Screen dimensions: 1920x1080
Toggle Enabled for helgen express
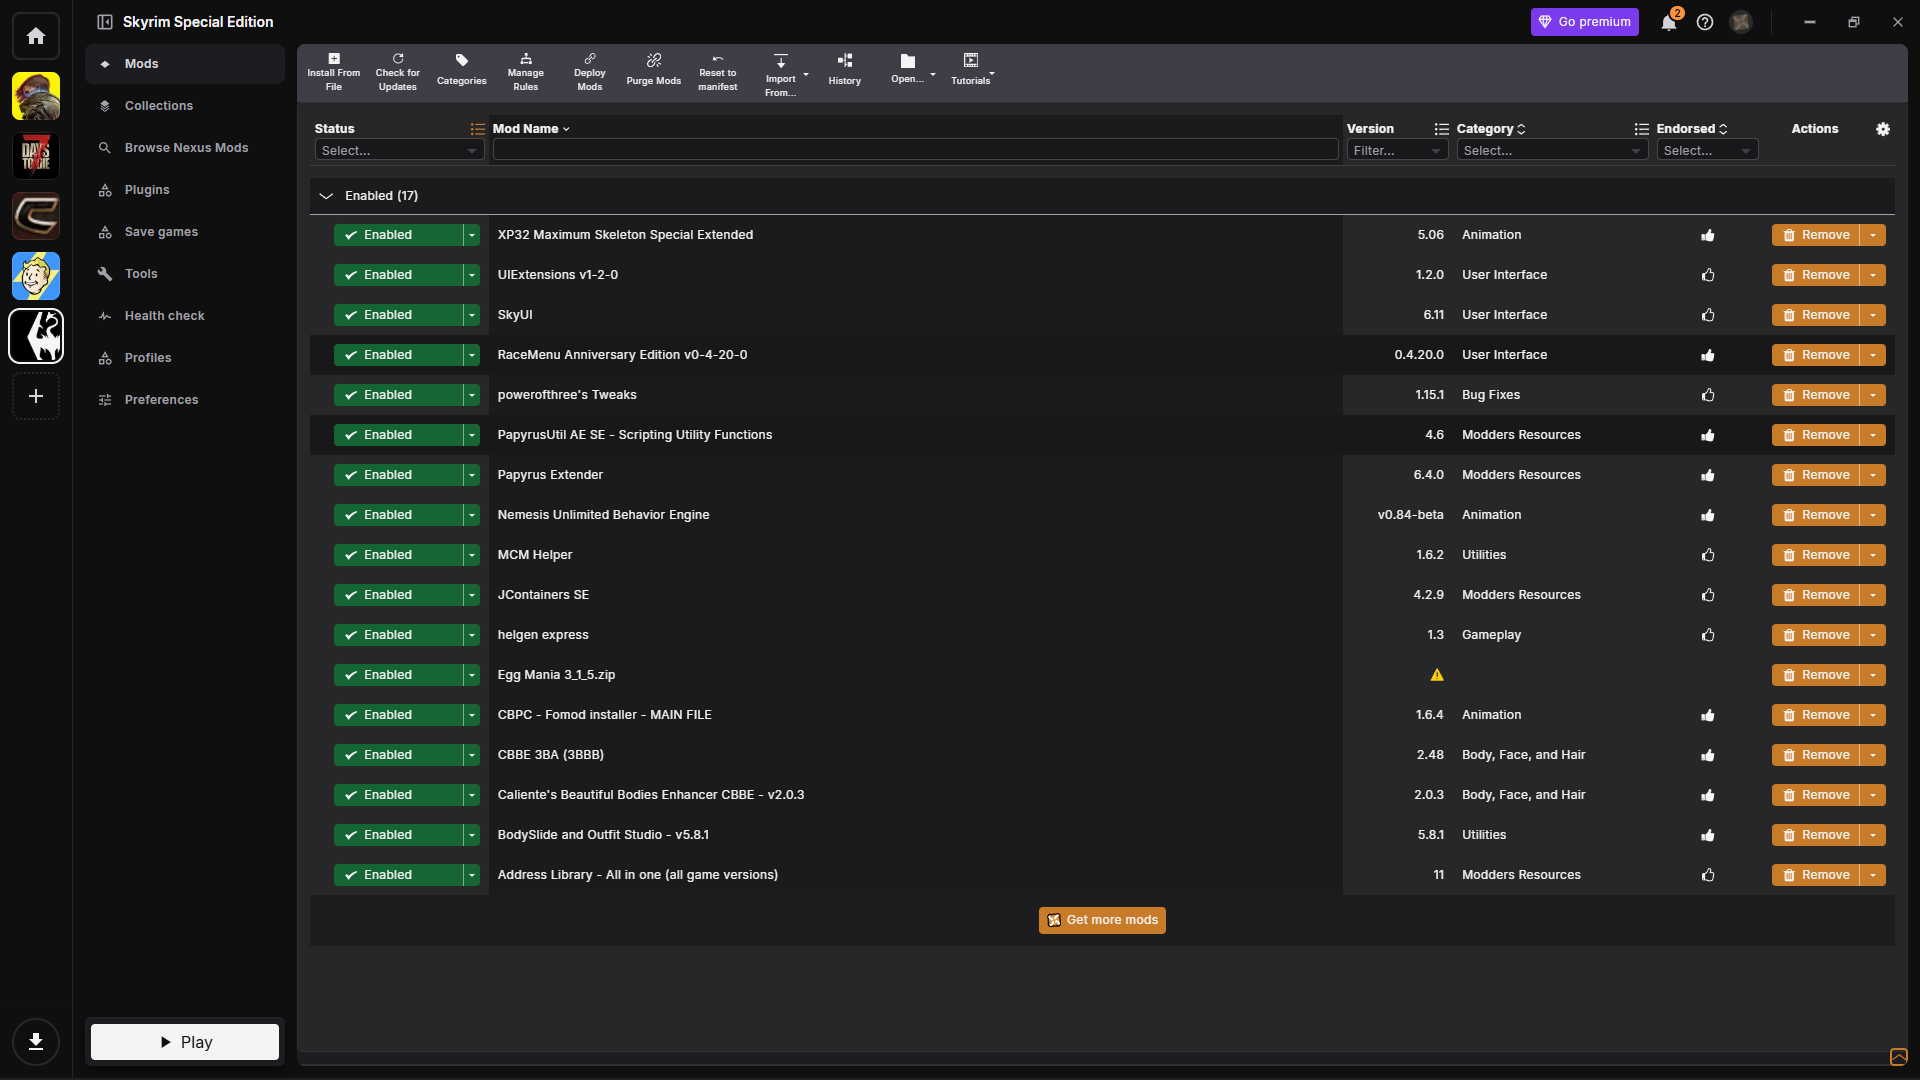[398, 635]
